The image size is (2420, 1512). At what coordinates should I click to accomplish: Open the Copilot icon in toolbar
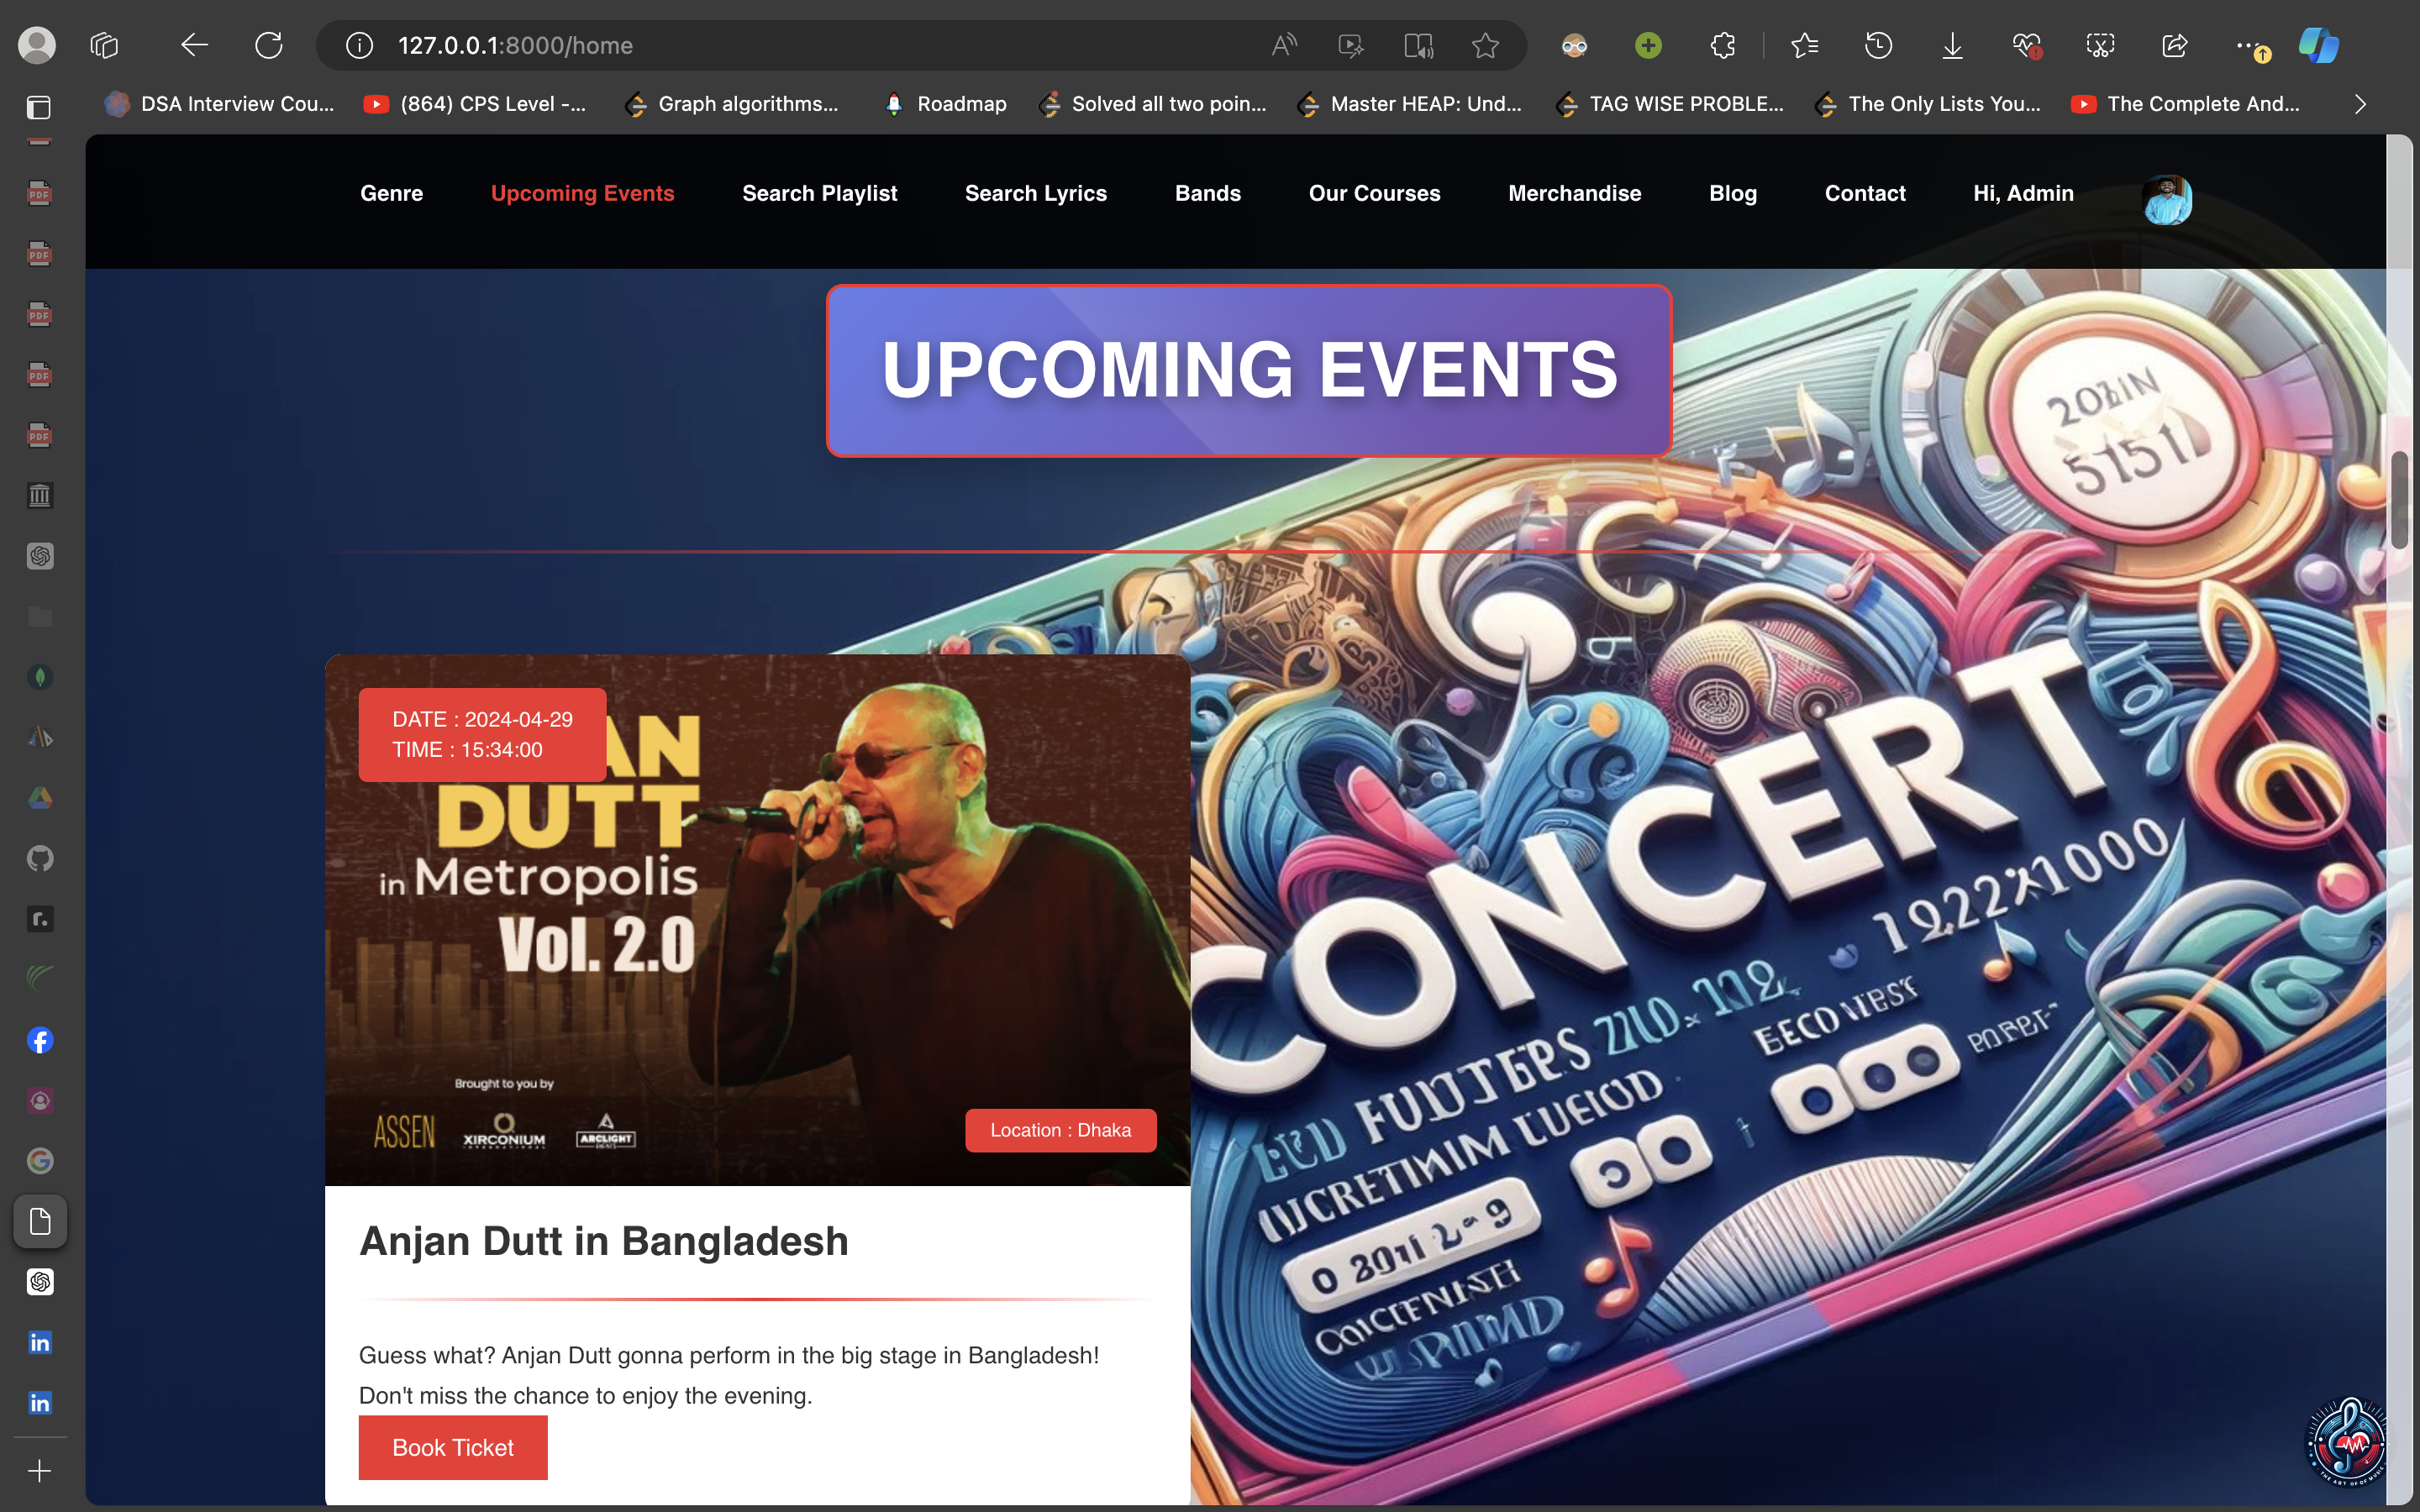pos(2318,45)
